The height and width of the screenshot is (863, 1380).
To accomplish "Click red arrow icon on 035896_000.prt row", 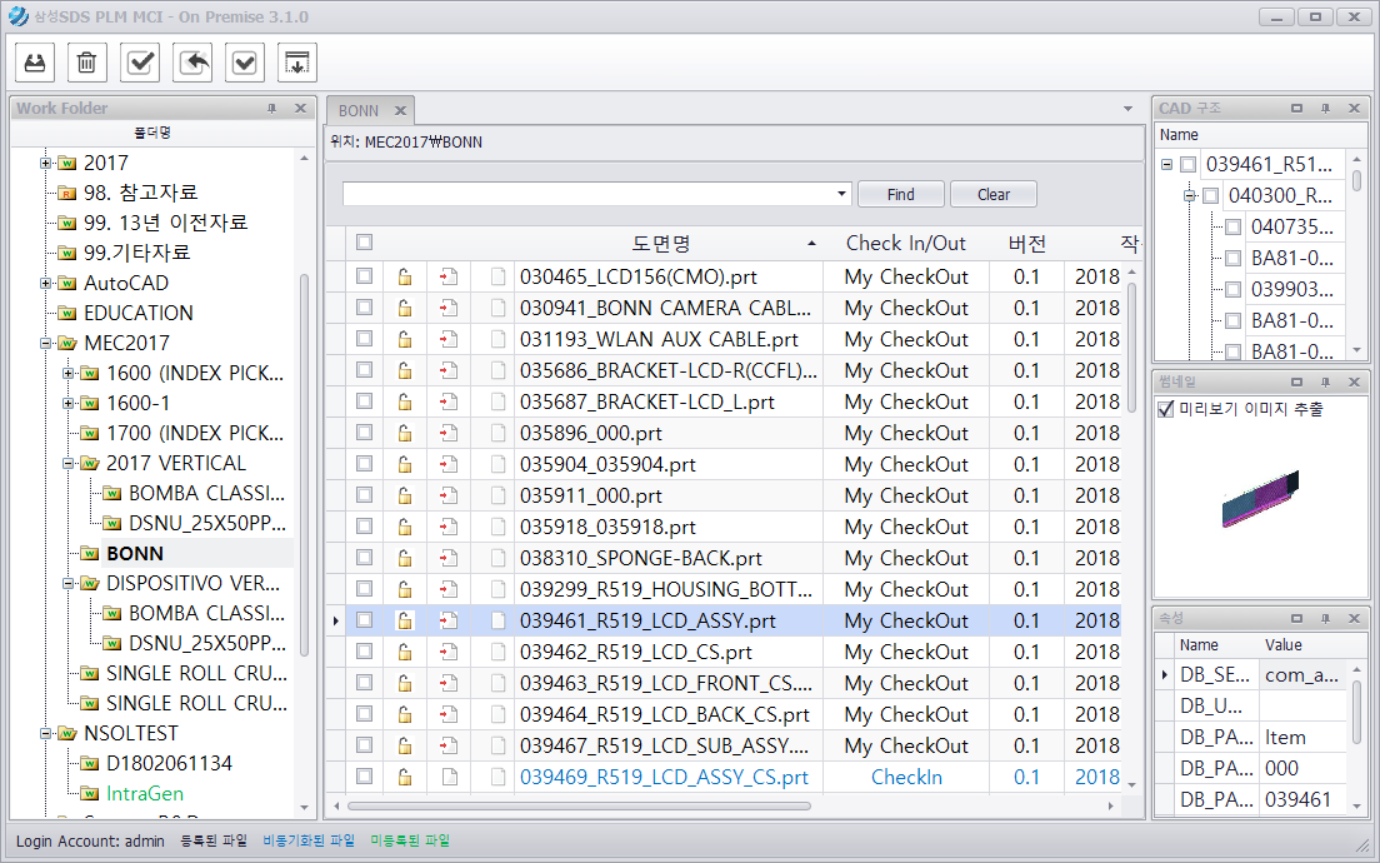I will click(449, 433).
